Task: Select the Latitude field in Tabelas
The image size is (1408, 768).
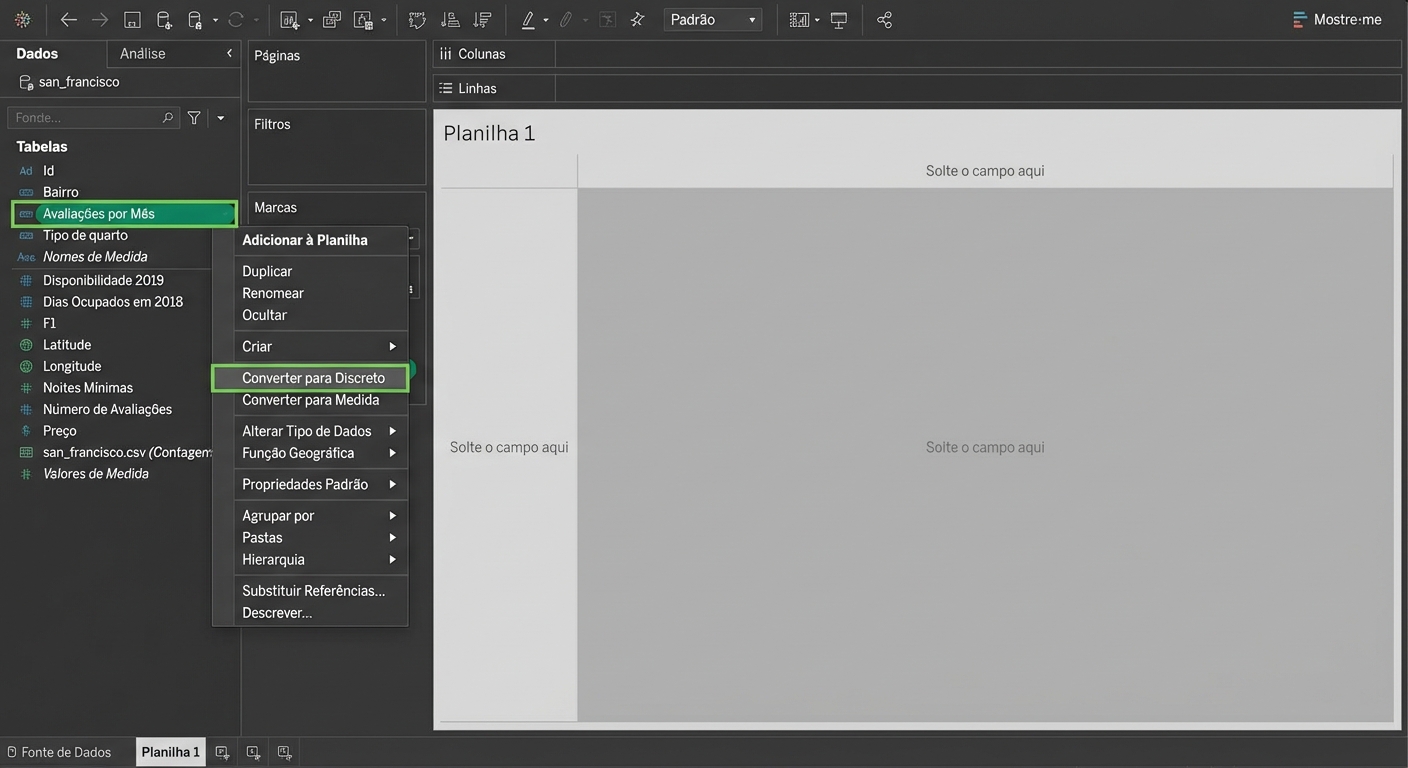Action: tap(67, 345)
